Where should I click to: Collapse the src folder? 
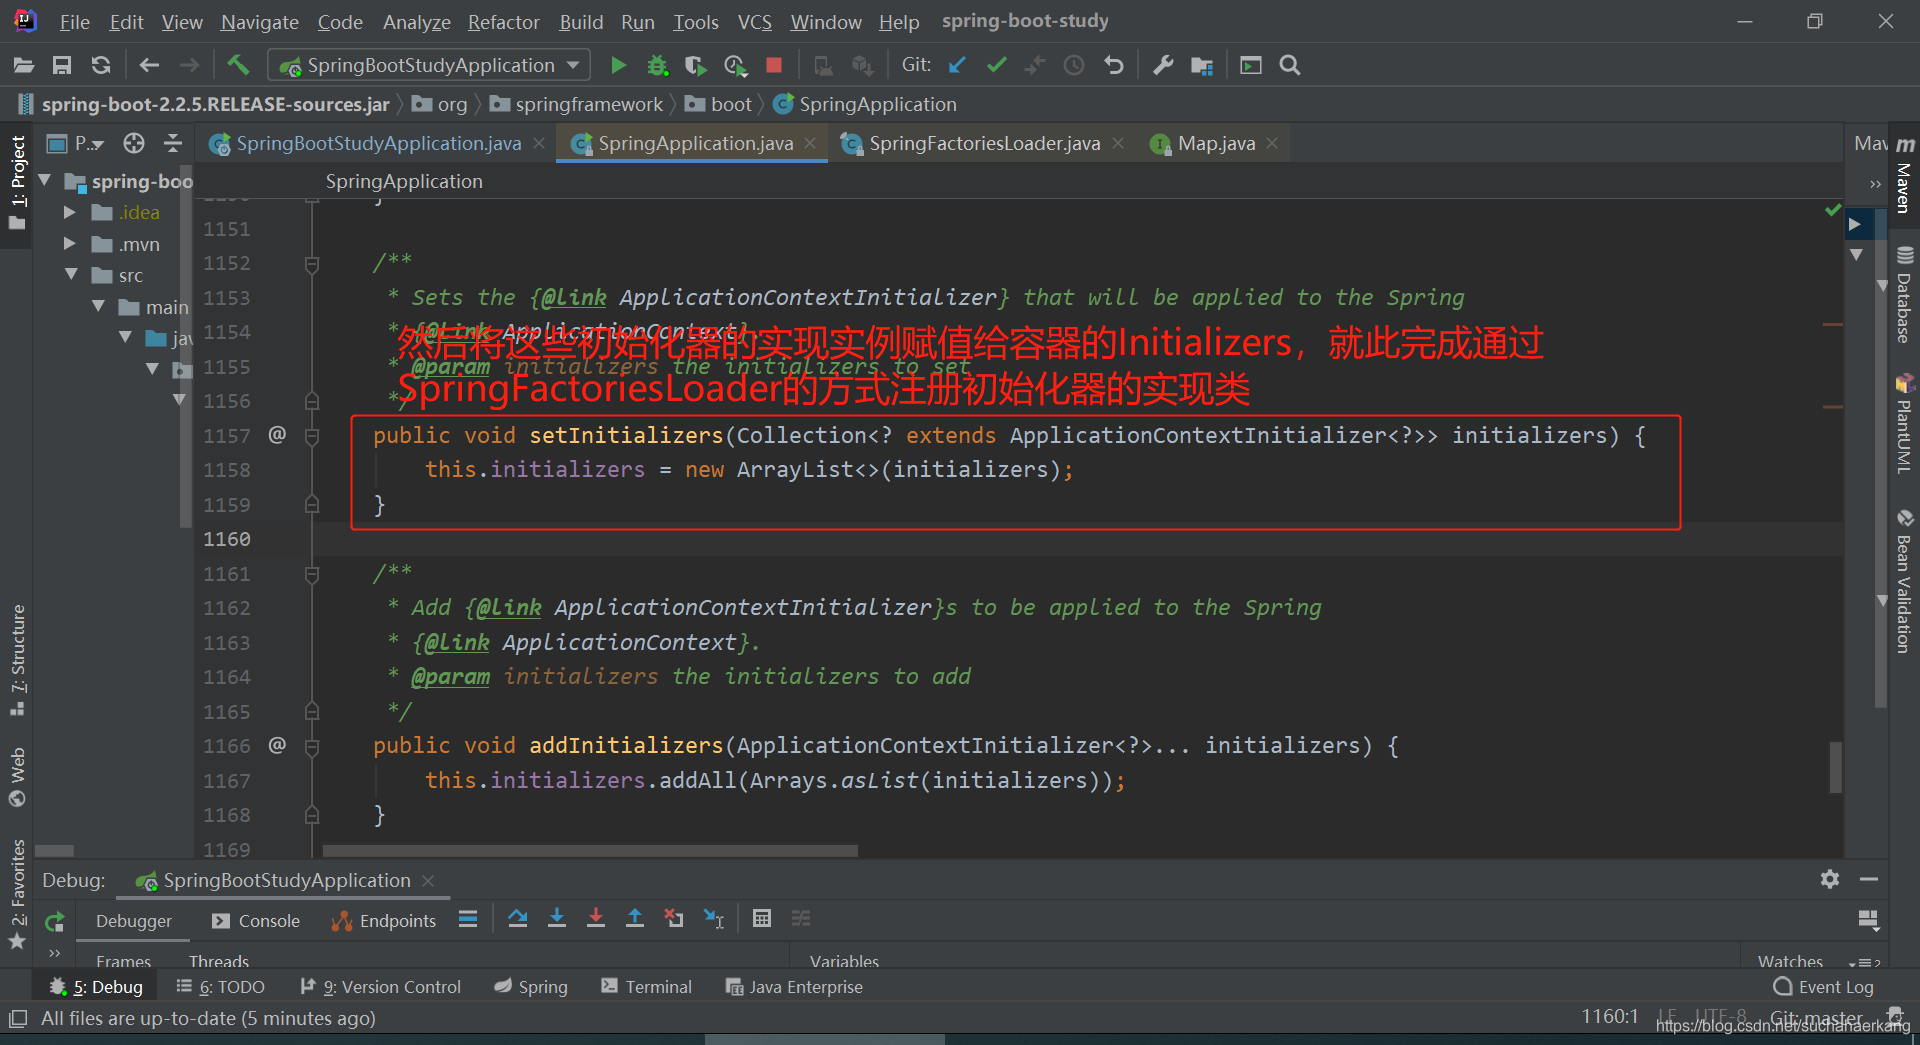71,274
